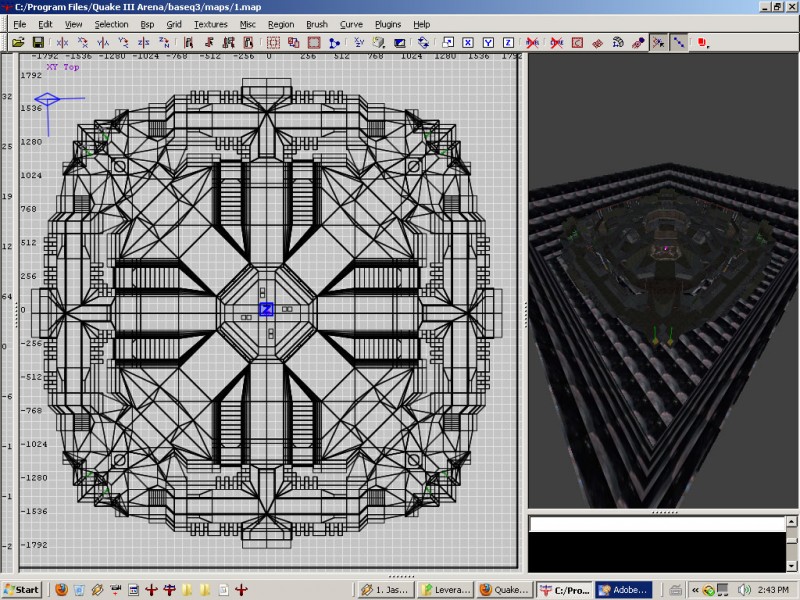Open the Selection menu

[111, 24]
